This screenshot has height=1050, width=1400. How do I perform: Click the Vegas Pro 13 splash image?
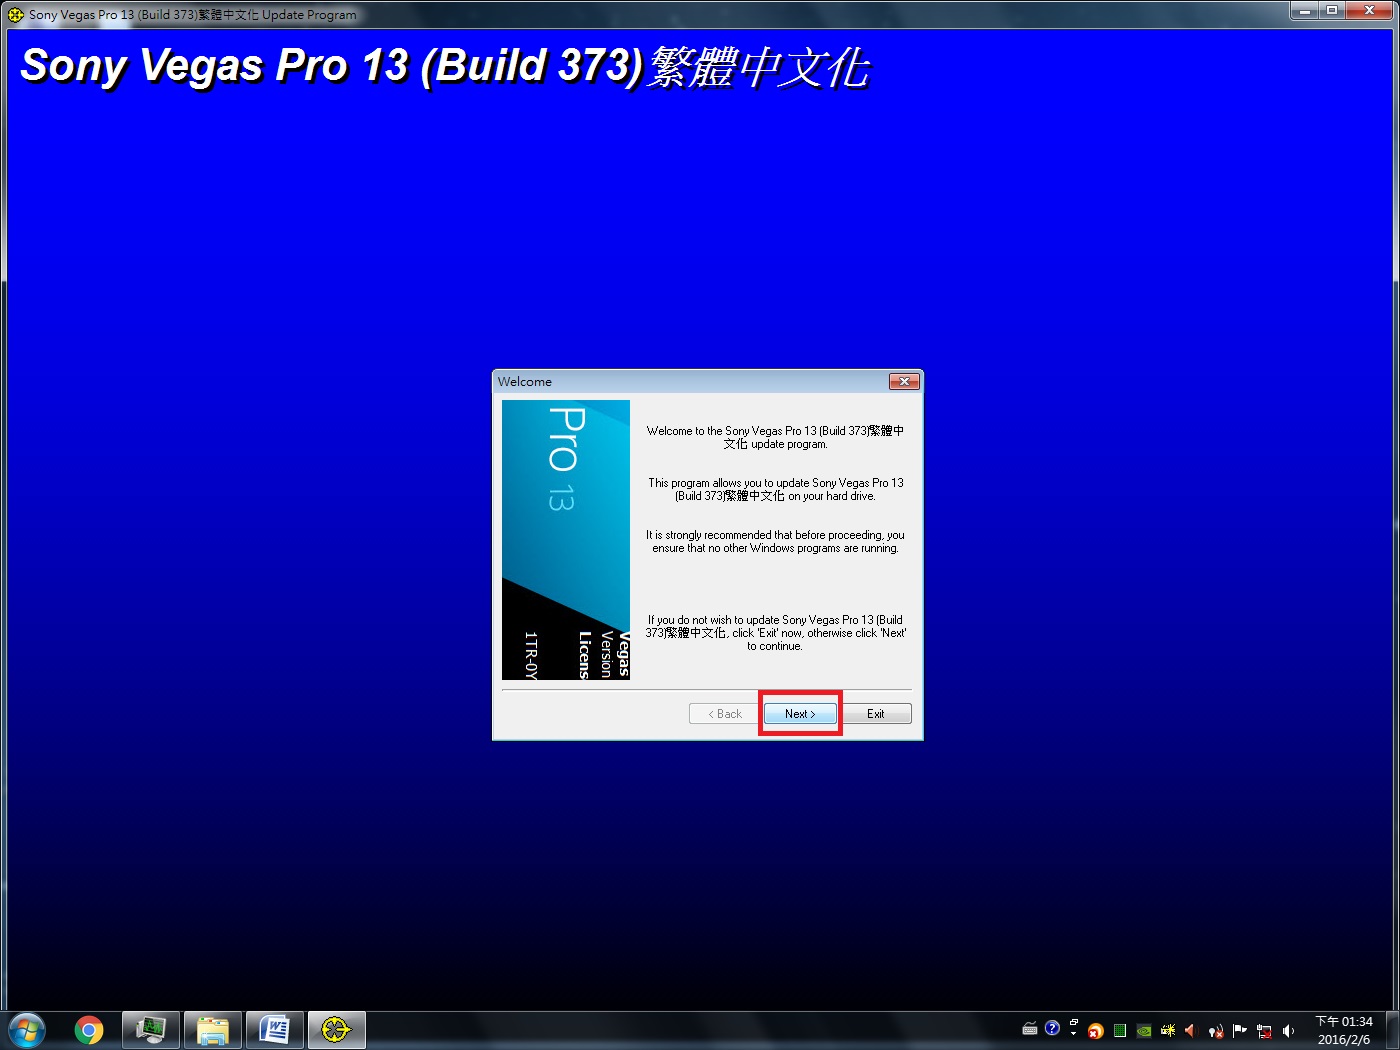[566, 540]
